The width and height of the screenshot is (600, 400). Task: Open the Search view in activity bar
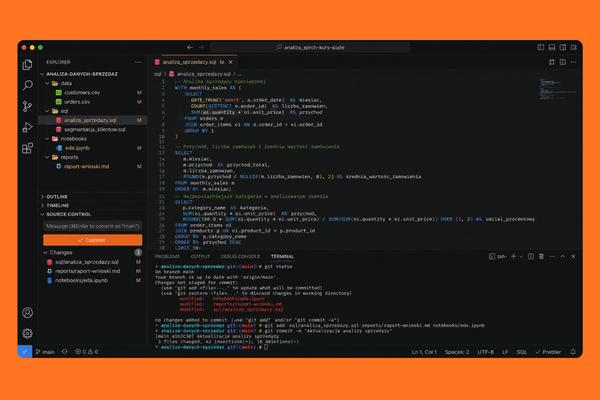point(28,85)
